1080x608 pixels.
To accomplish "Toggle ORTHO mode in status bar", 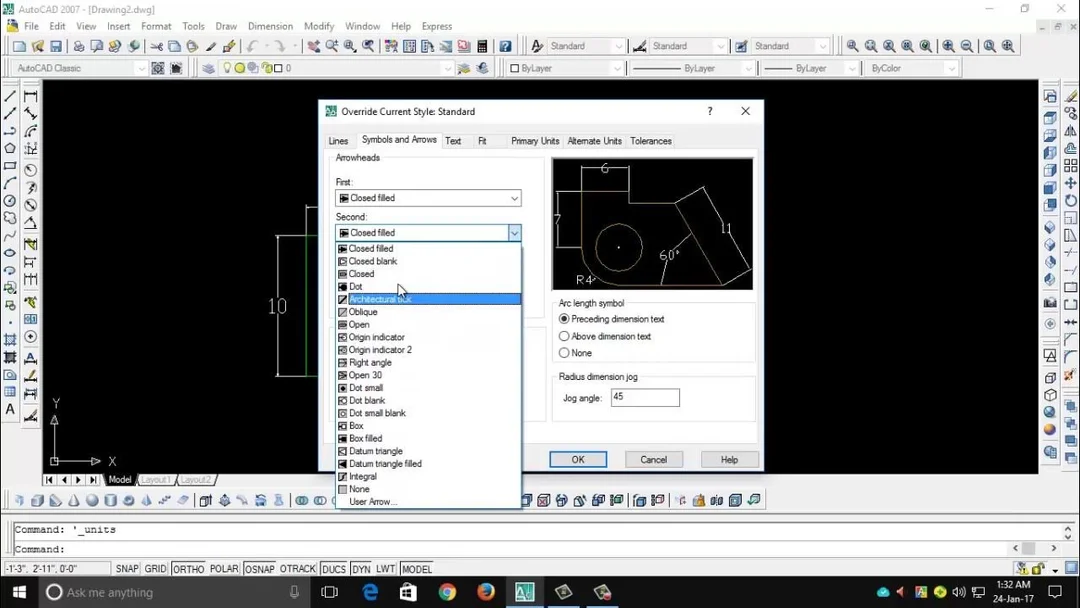I will click(188, 569).
